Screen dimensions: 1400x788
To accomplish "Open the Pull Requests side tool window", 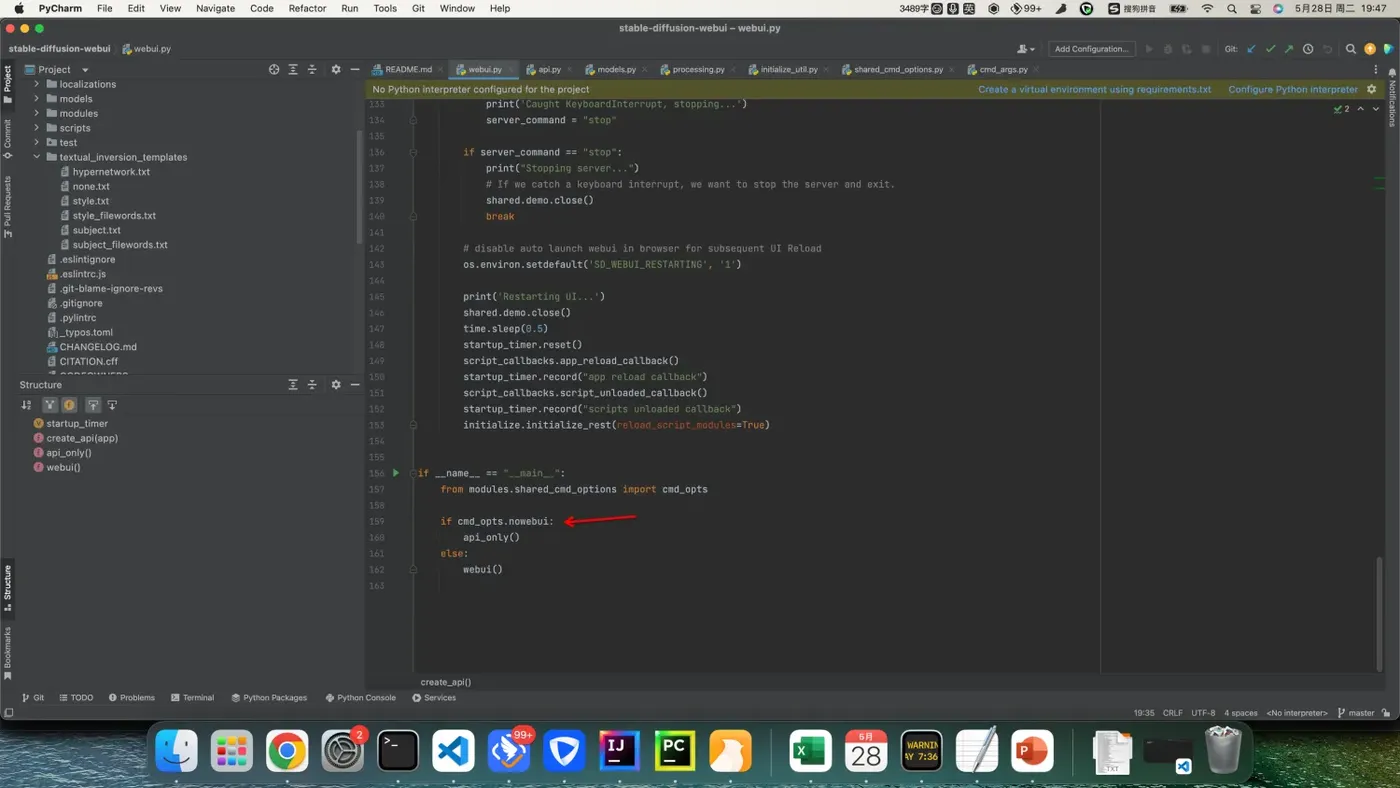I will [x=7, y=206].
